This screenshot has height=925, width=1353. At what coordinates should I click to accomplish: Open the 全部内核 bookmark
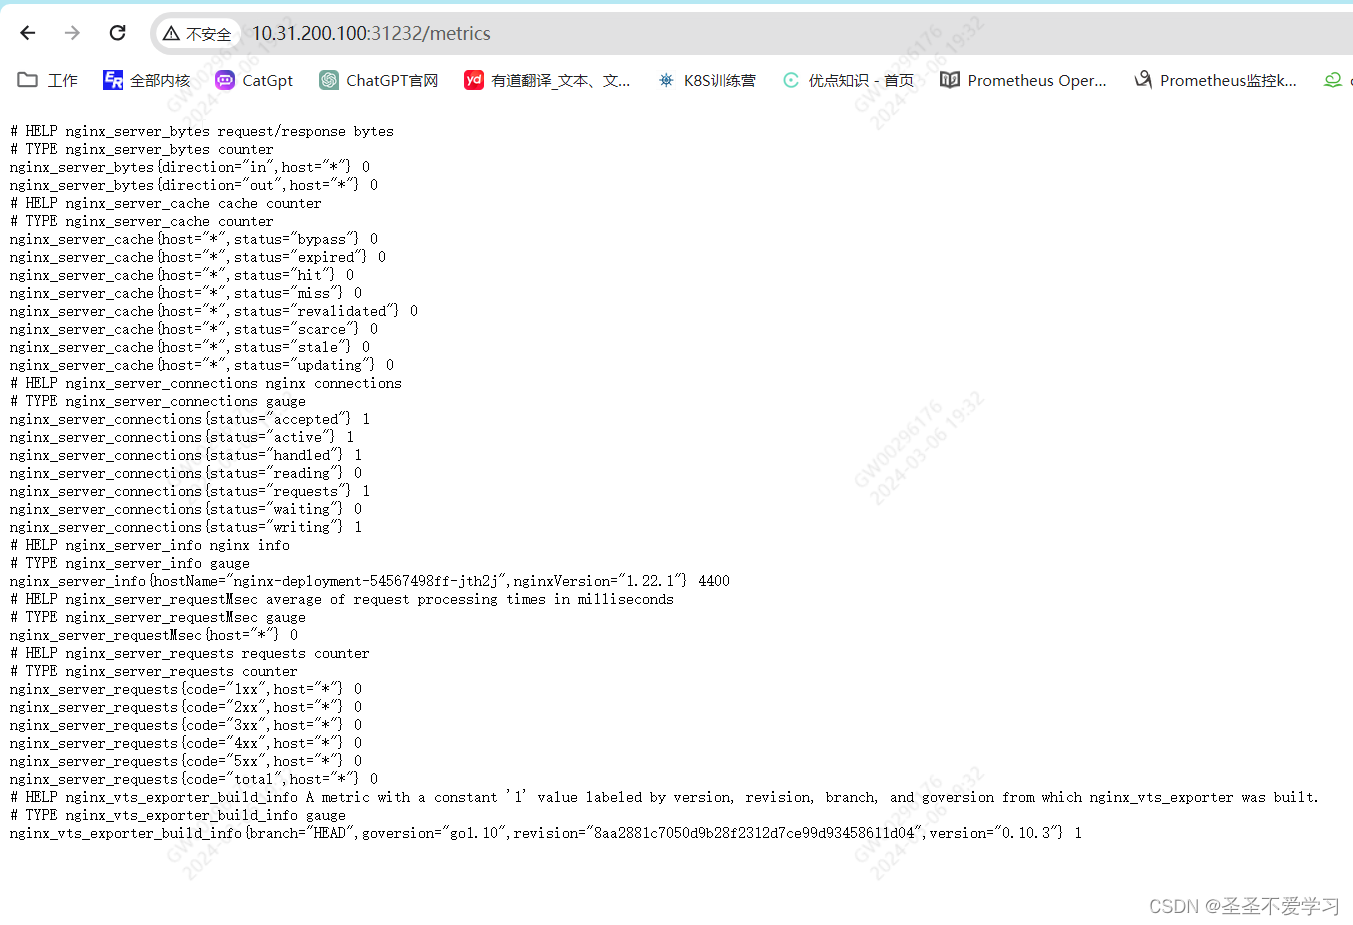coord(147,80)
